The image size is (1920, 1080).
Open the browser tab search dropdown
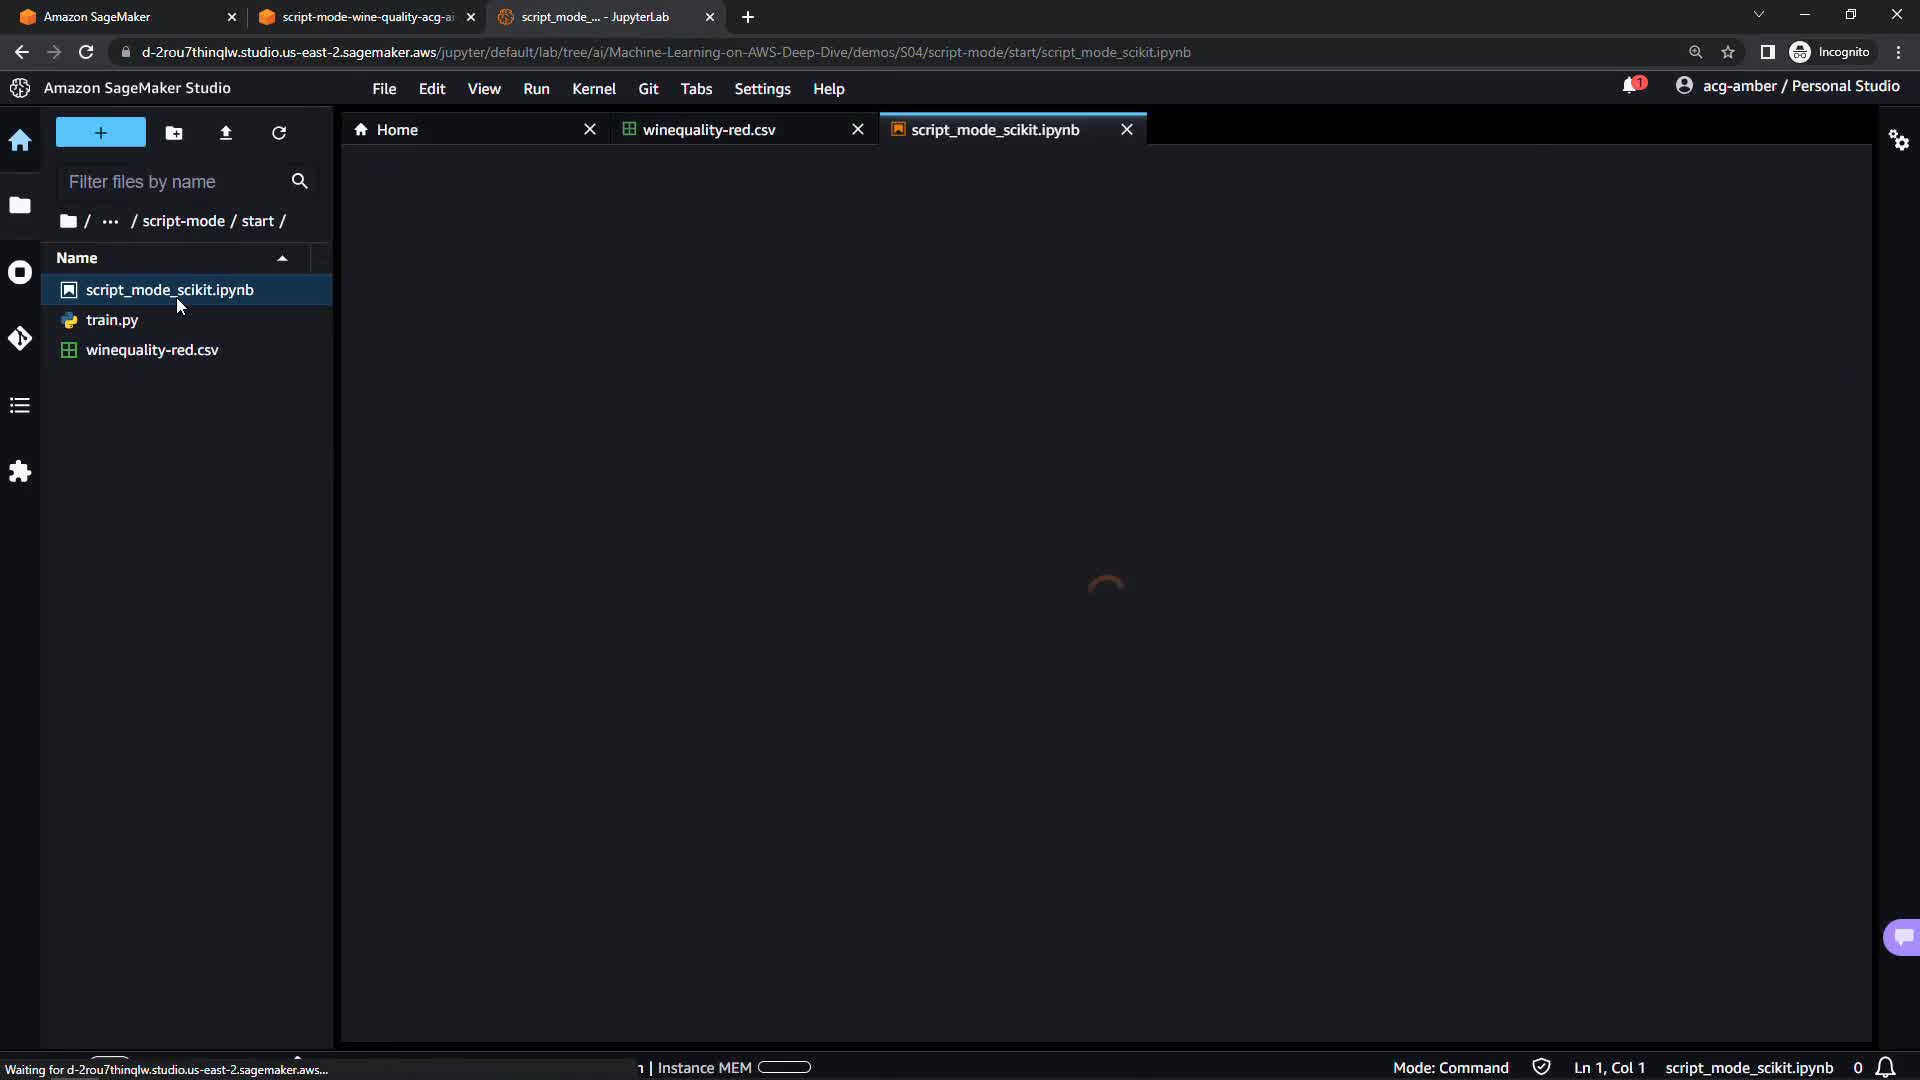tap(1758, 15)
